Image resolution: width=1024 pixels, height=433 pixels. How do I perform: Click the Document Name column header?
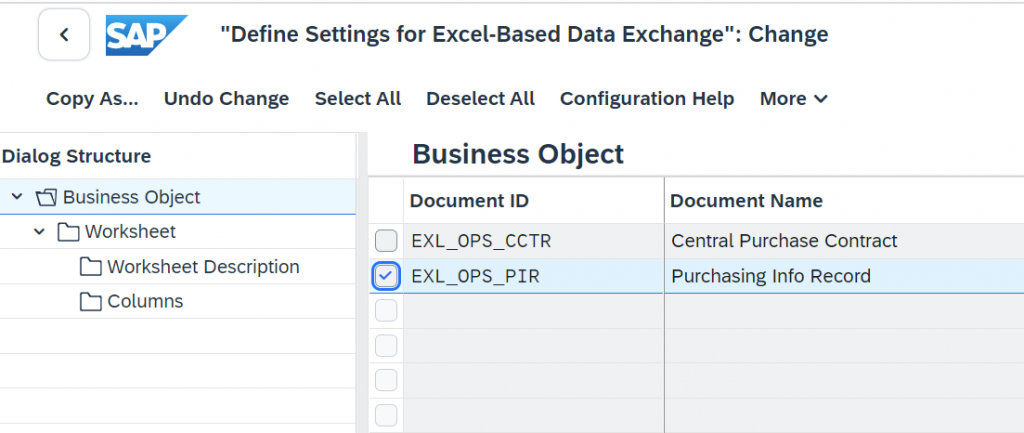(844, 200)
